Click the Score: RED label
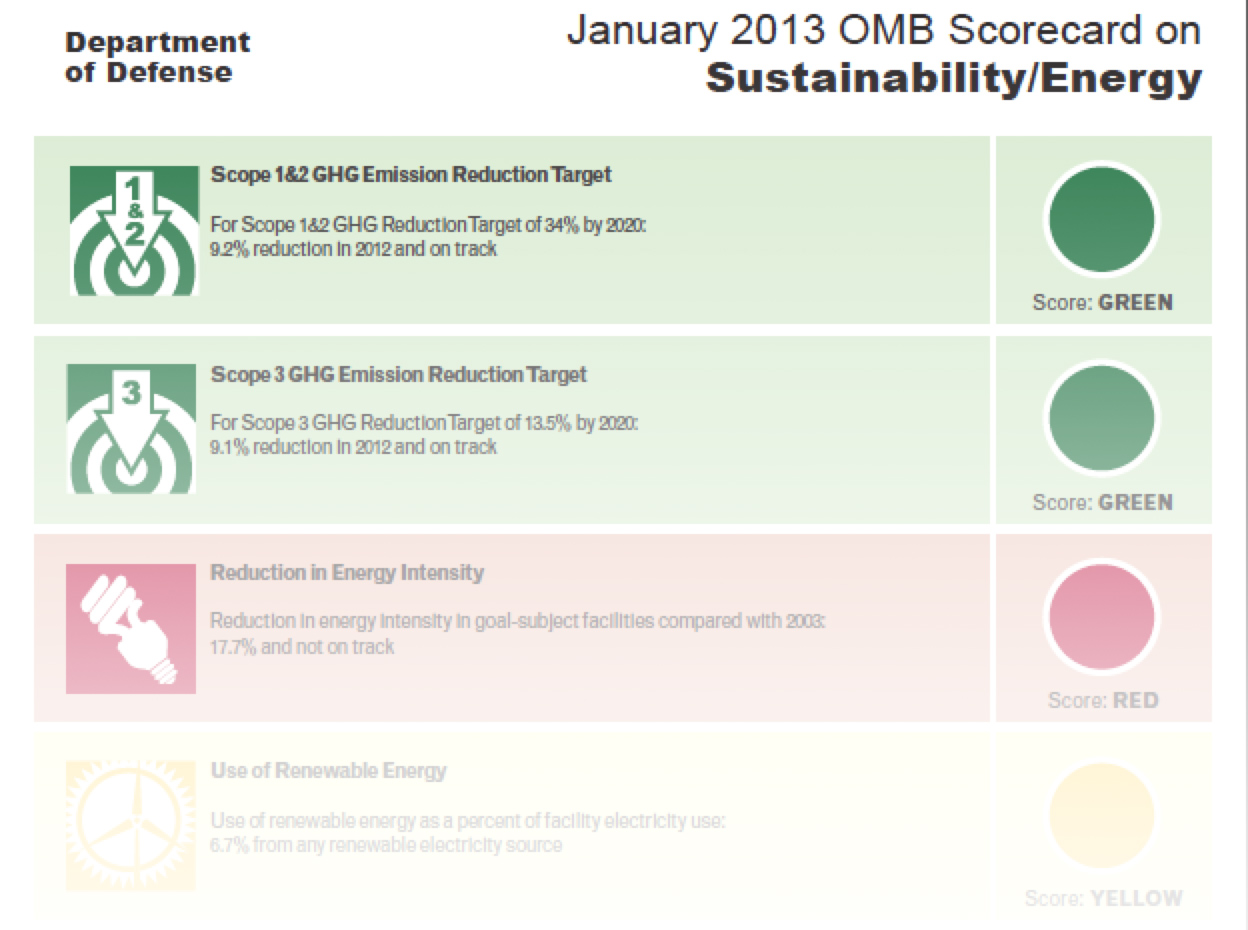The width and height of the screenshot is (1248, 930). [1103, 700]
